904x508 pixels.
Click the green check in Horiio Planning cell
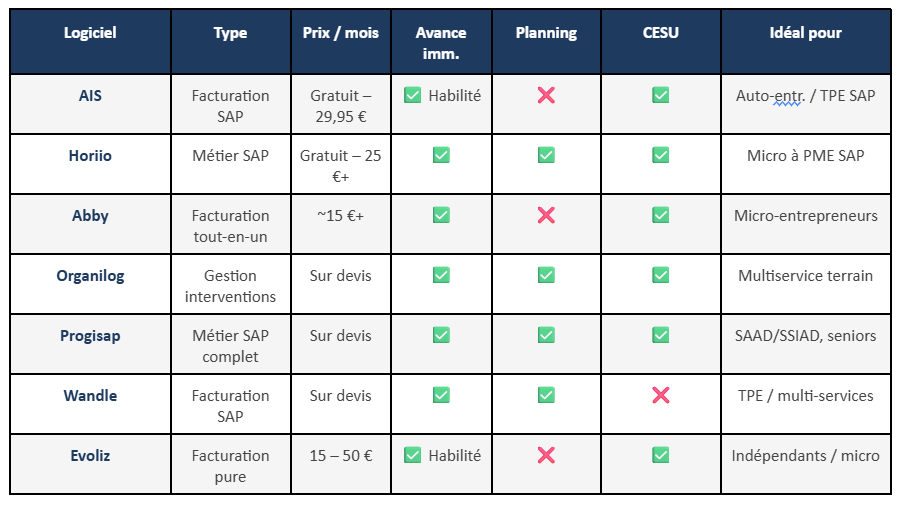point(546,155)
